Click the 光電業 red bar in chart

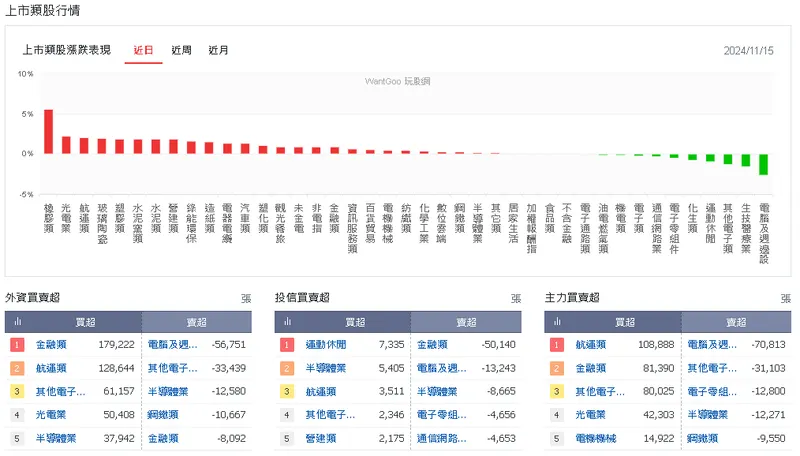(66, 145)
